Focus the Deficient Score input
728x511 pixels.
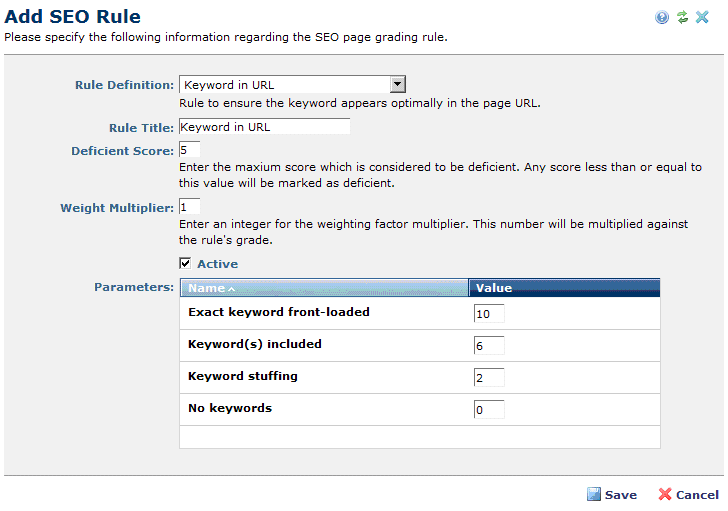tap(189, 150)
